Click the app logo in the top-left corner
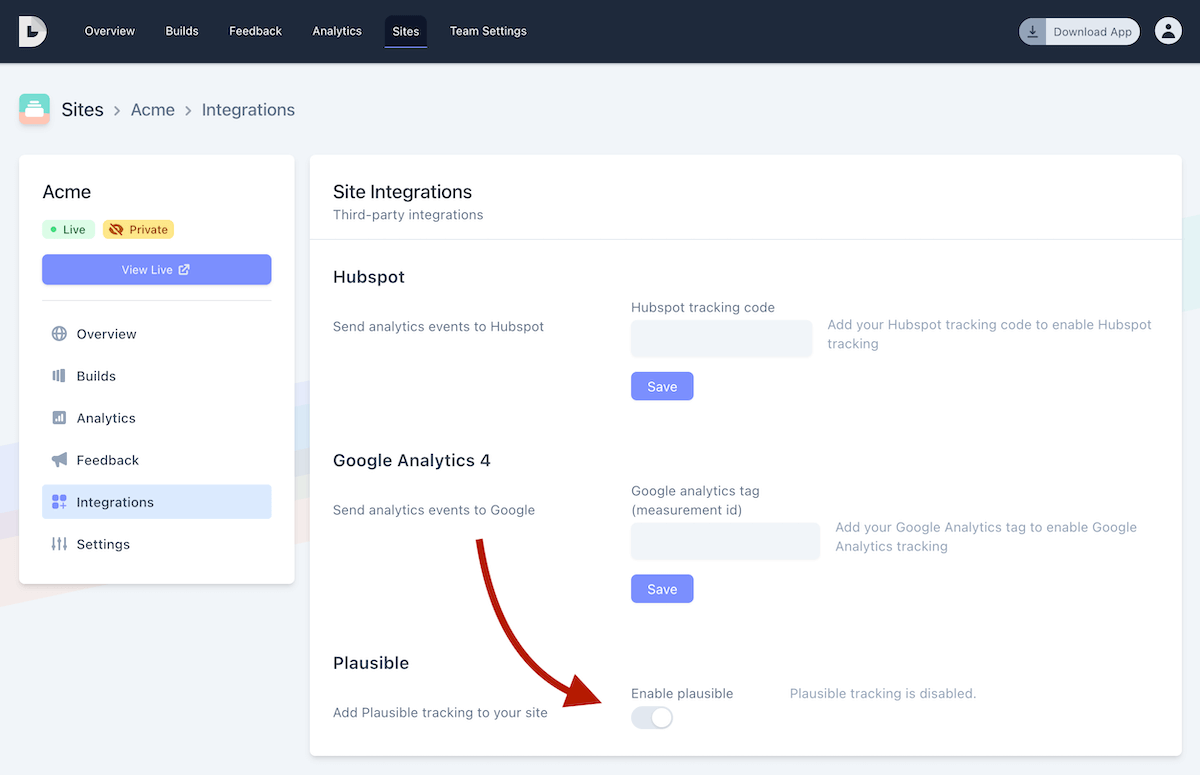The height and width of the screenshot is (775, 1200). 33,31
